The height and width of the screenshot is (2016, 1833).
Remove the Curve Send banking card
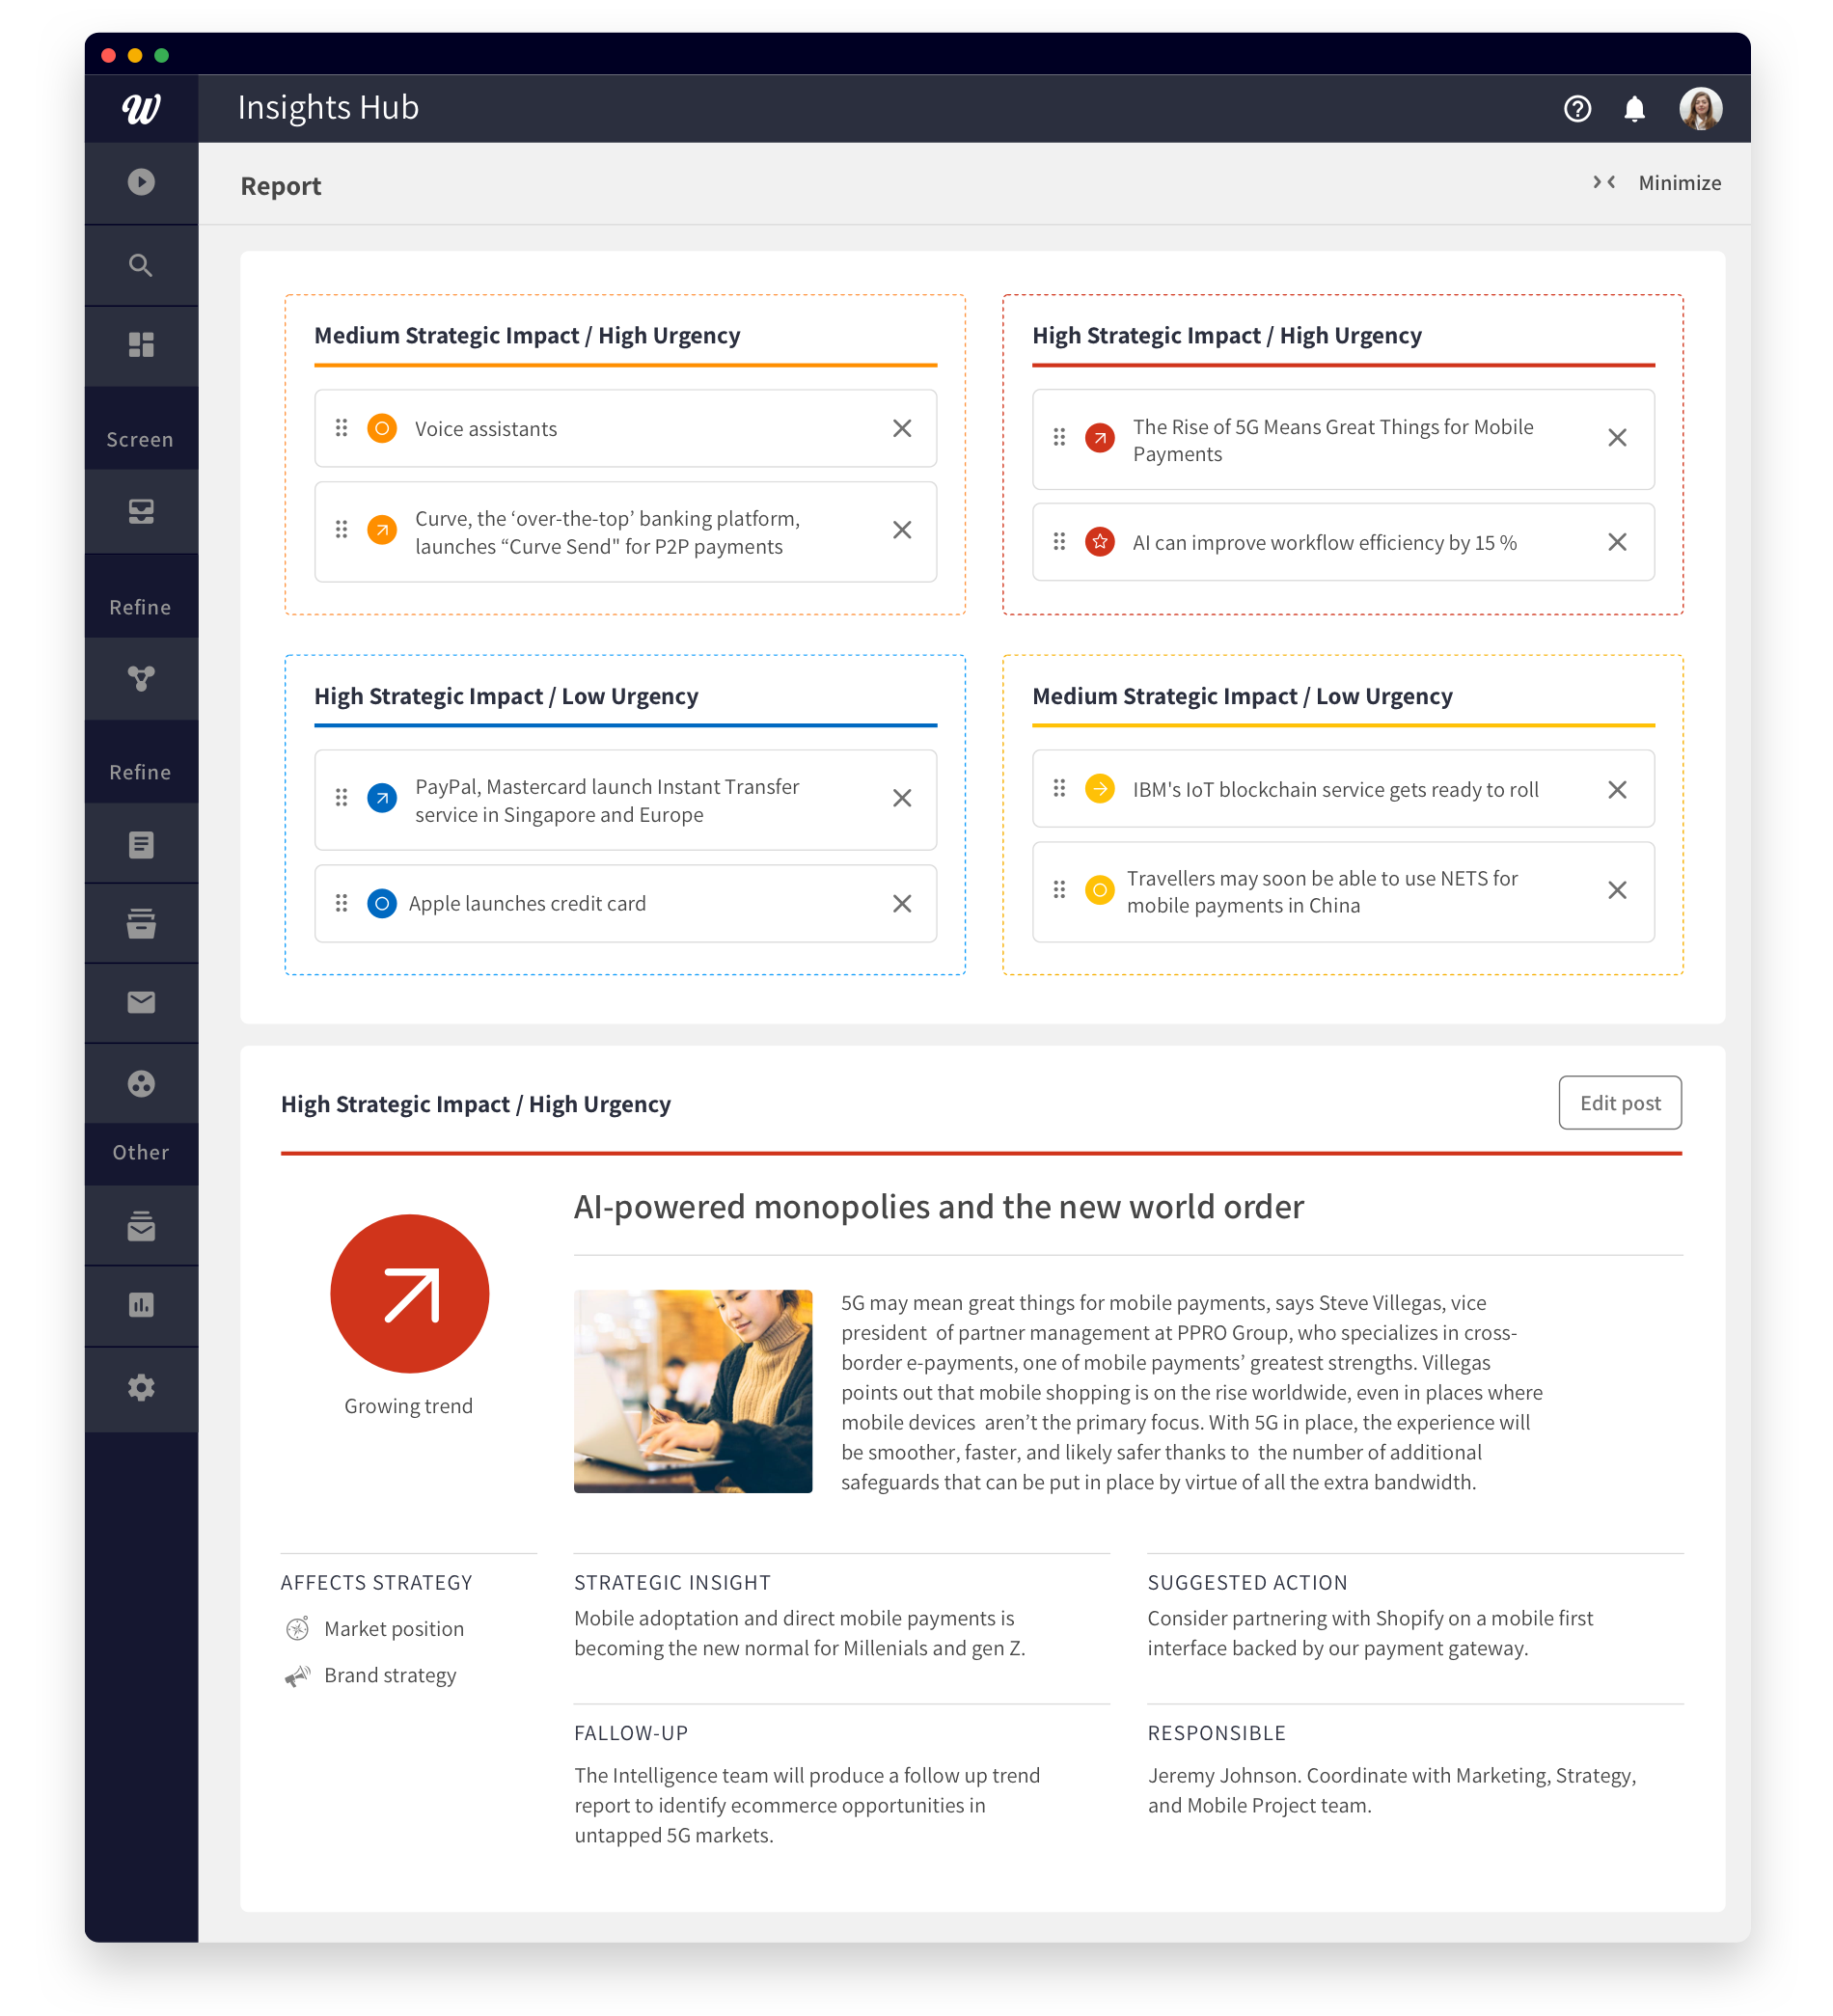point(902,530)
